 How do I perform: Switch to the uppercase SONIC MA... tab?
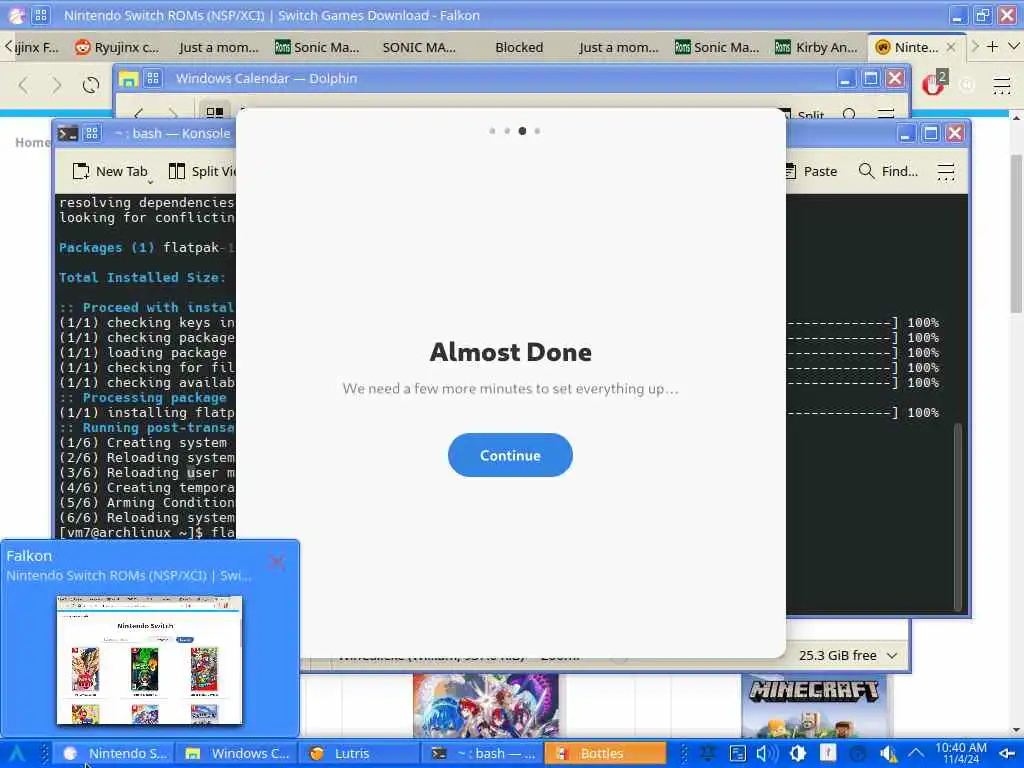pos(419,47)
